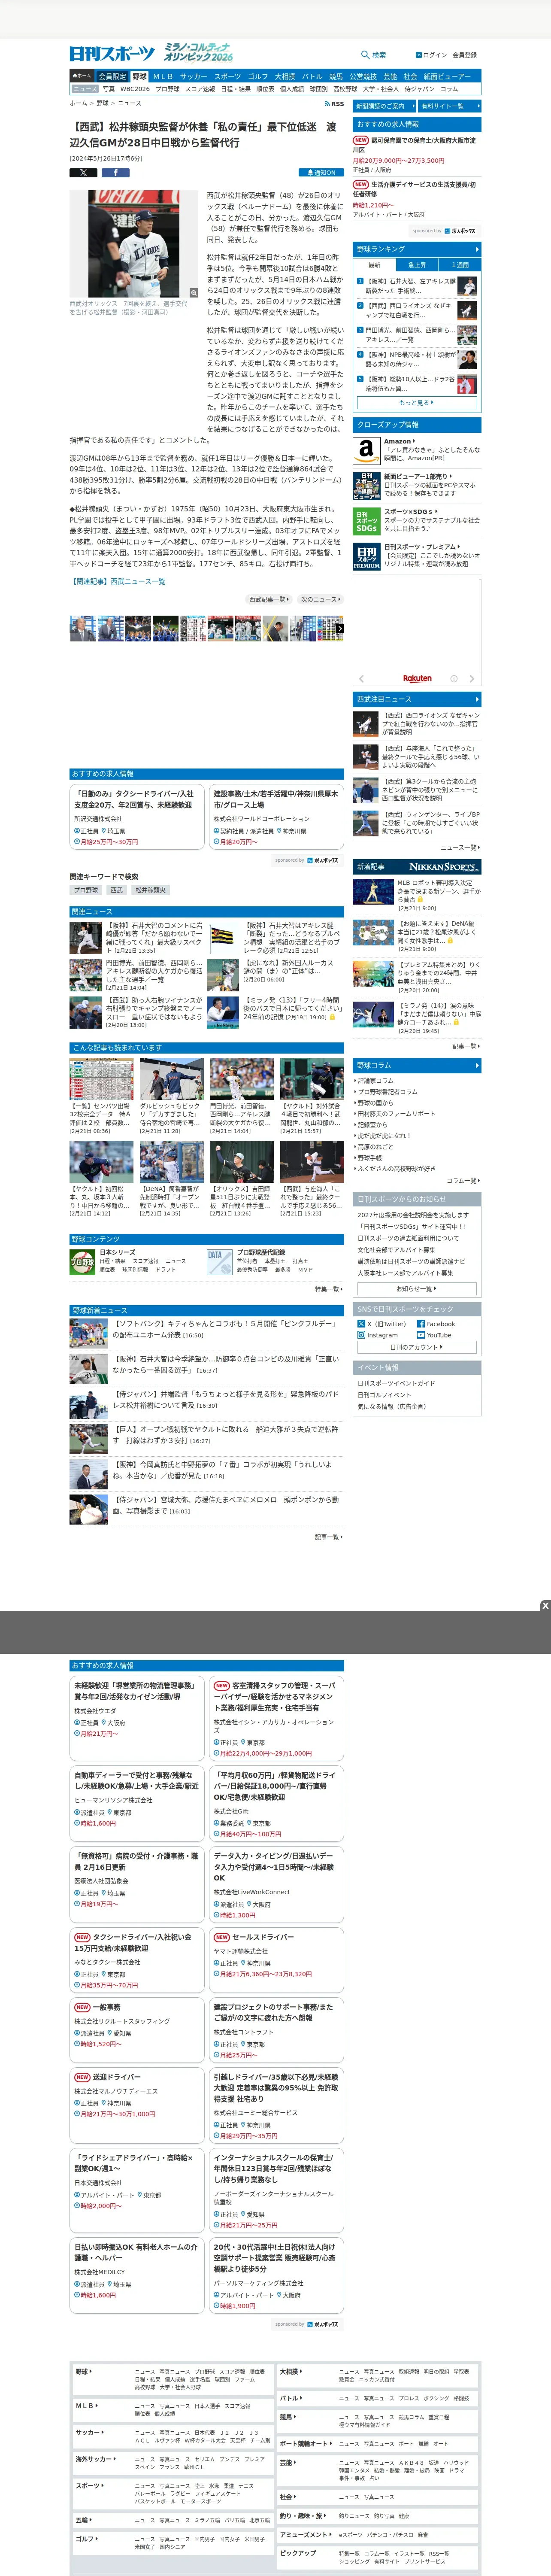Click the Nikkan Sports logo
This screenshot has width=551, height=2576.
[x=112, y=54]
